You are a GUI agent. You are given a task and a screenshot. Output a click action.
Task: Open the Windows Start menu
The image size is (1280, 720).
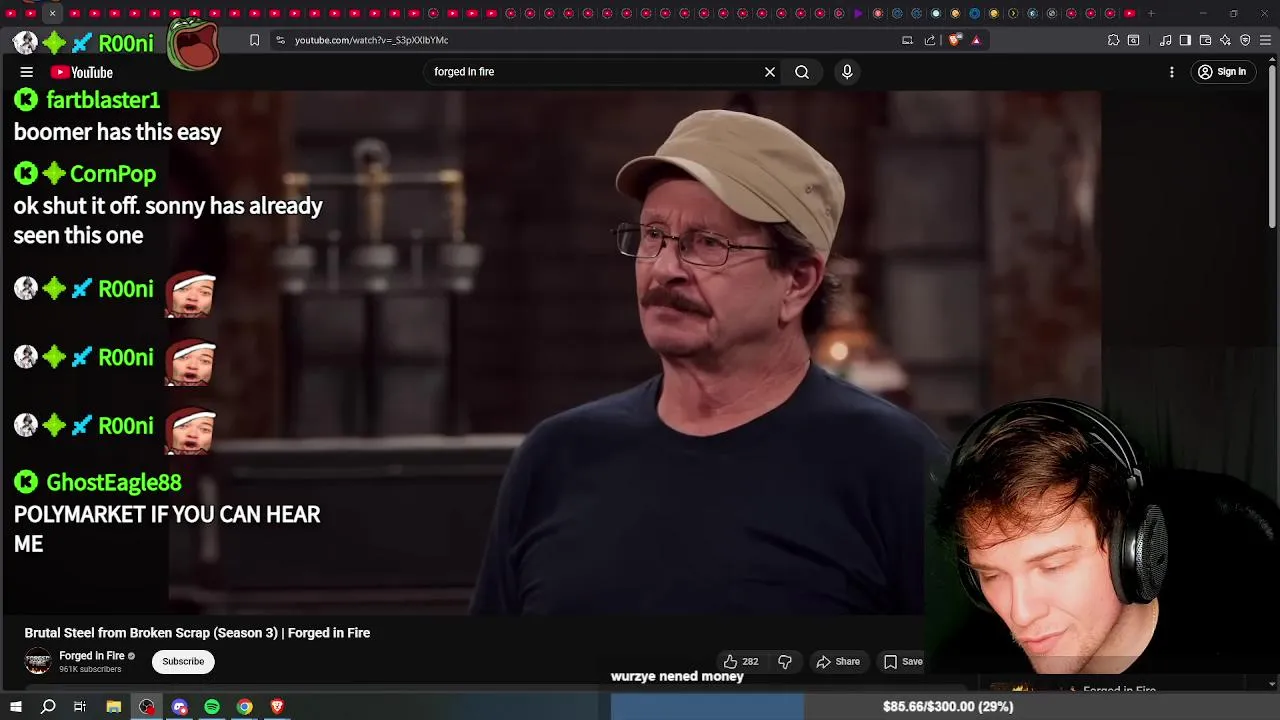tap(16, 706)
